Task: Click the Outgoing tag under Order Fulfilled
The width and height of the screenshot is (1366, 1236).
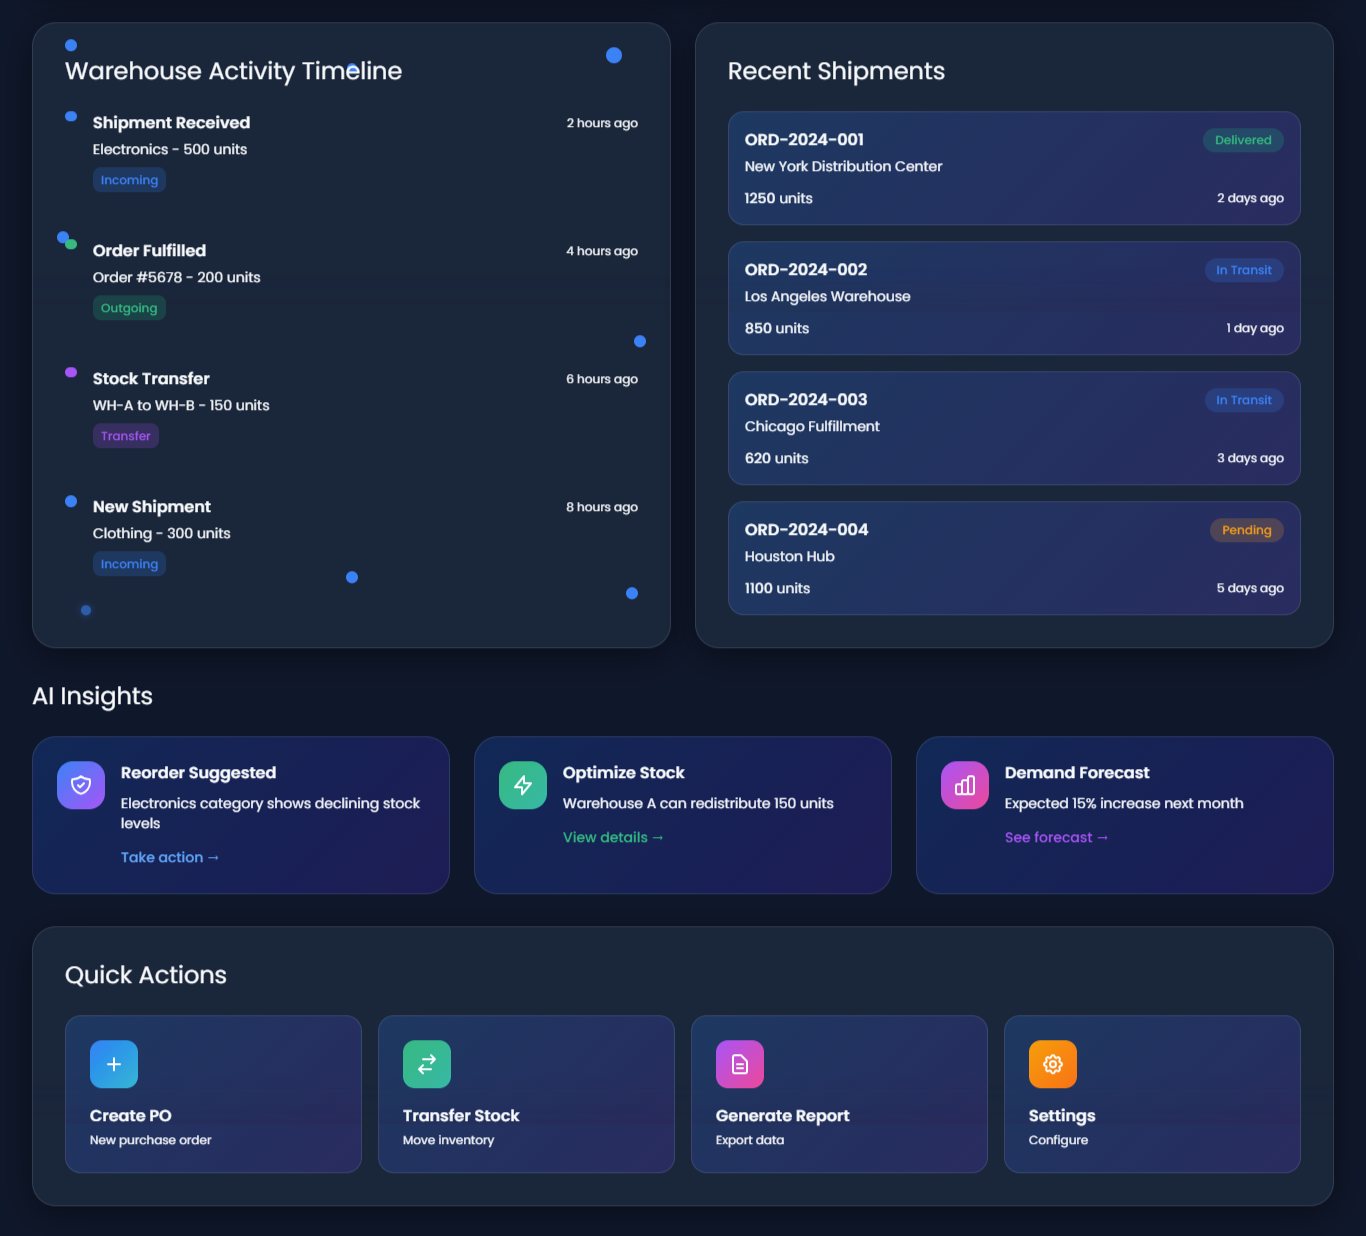Action: (129, 308)
